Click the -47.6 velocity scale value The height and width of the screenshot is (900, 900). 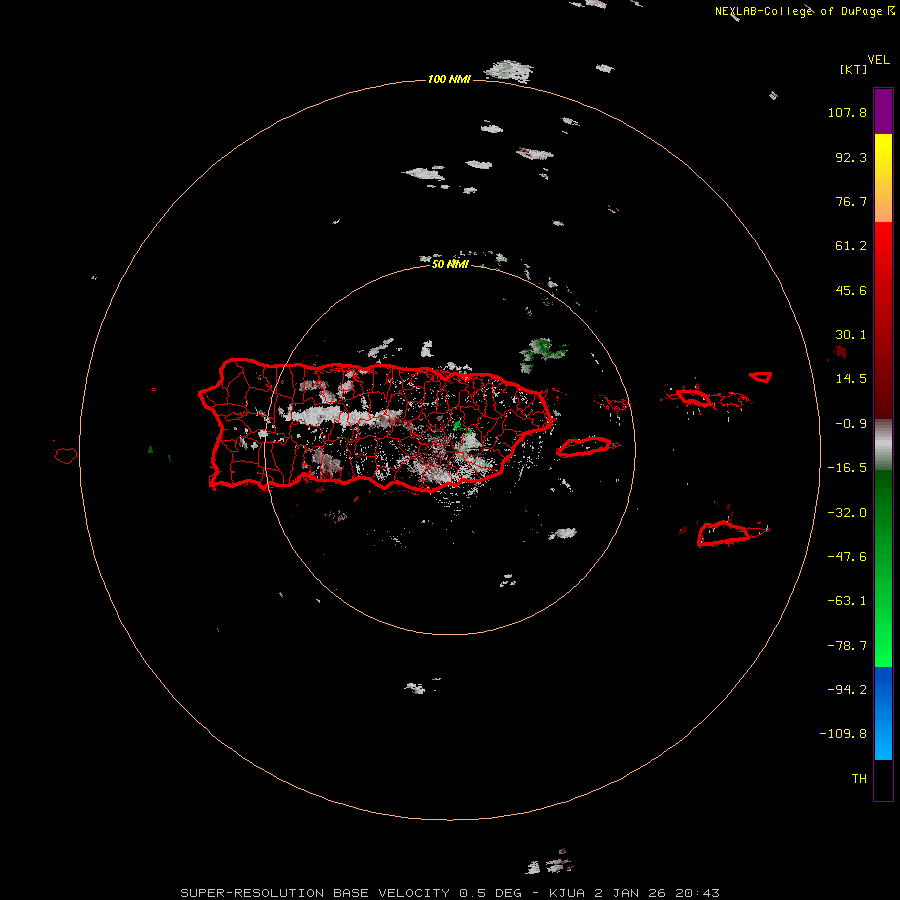click(847, 557)
